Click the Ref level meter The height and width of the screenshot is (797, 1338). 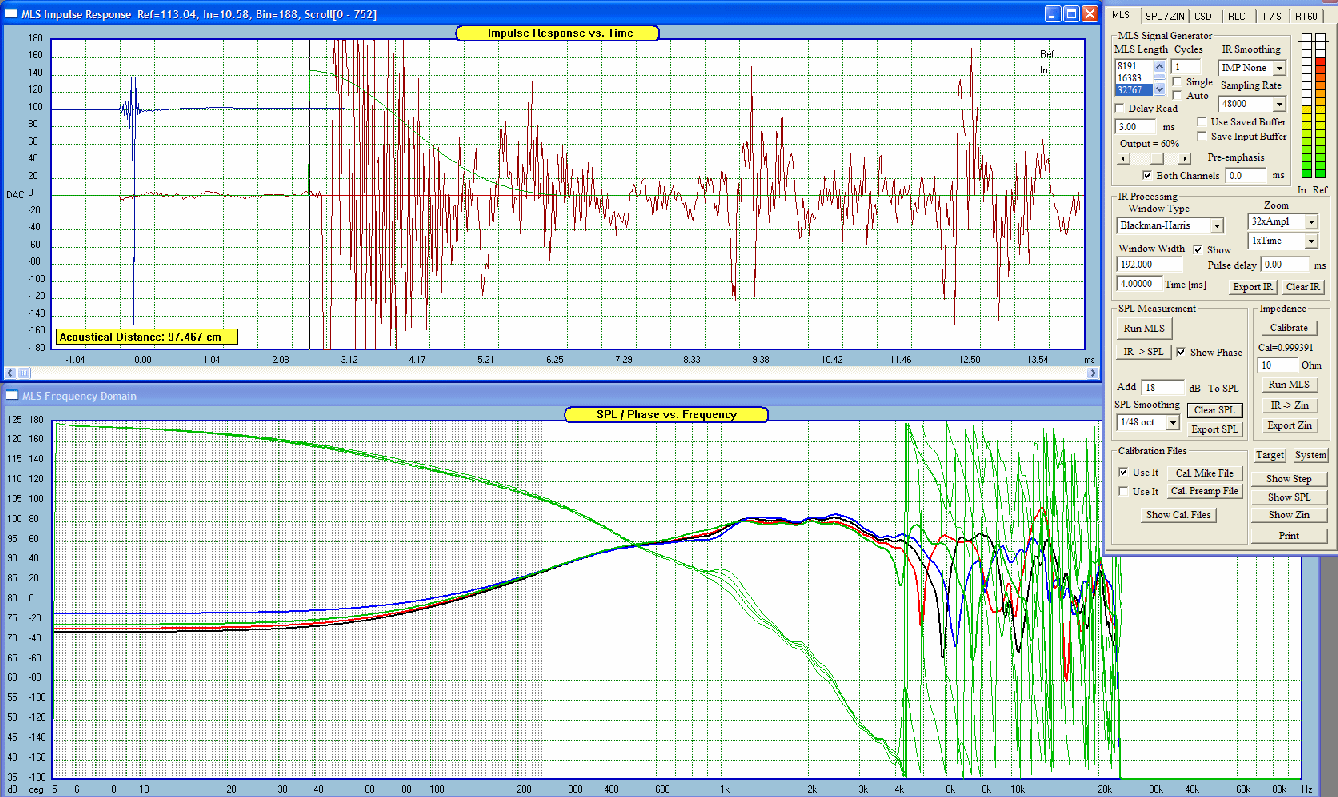[1322, 107]
